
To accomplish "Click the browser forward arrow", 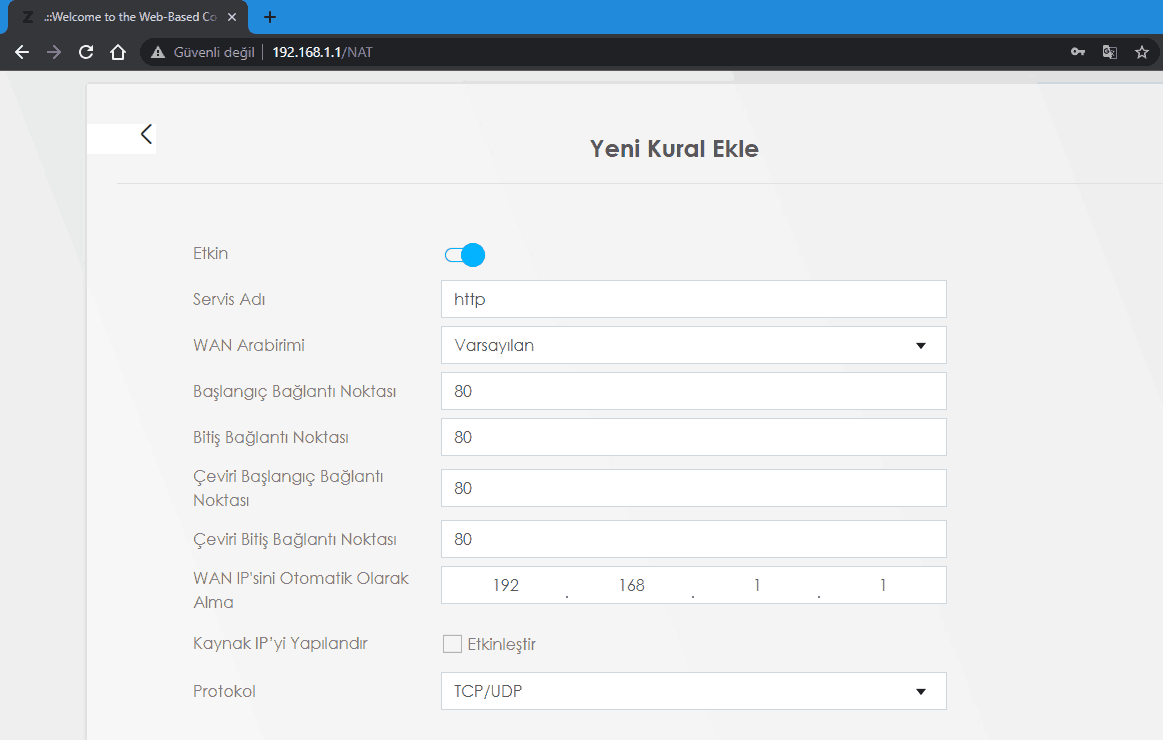I will 54,52.
